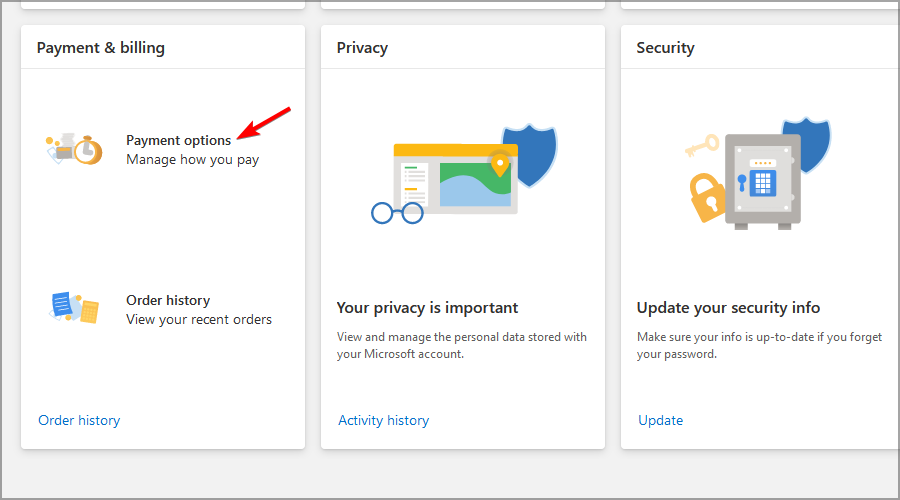Select the gray safe icon
This screenshot has width=900, height=500.
[762, 180]
